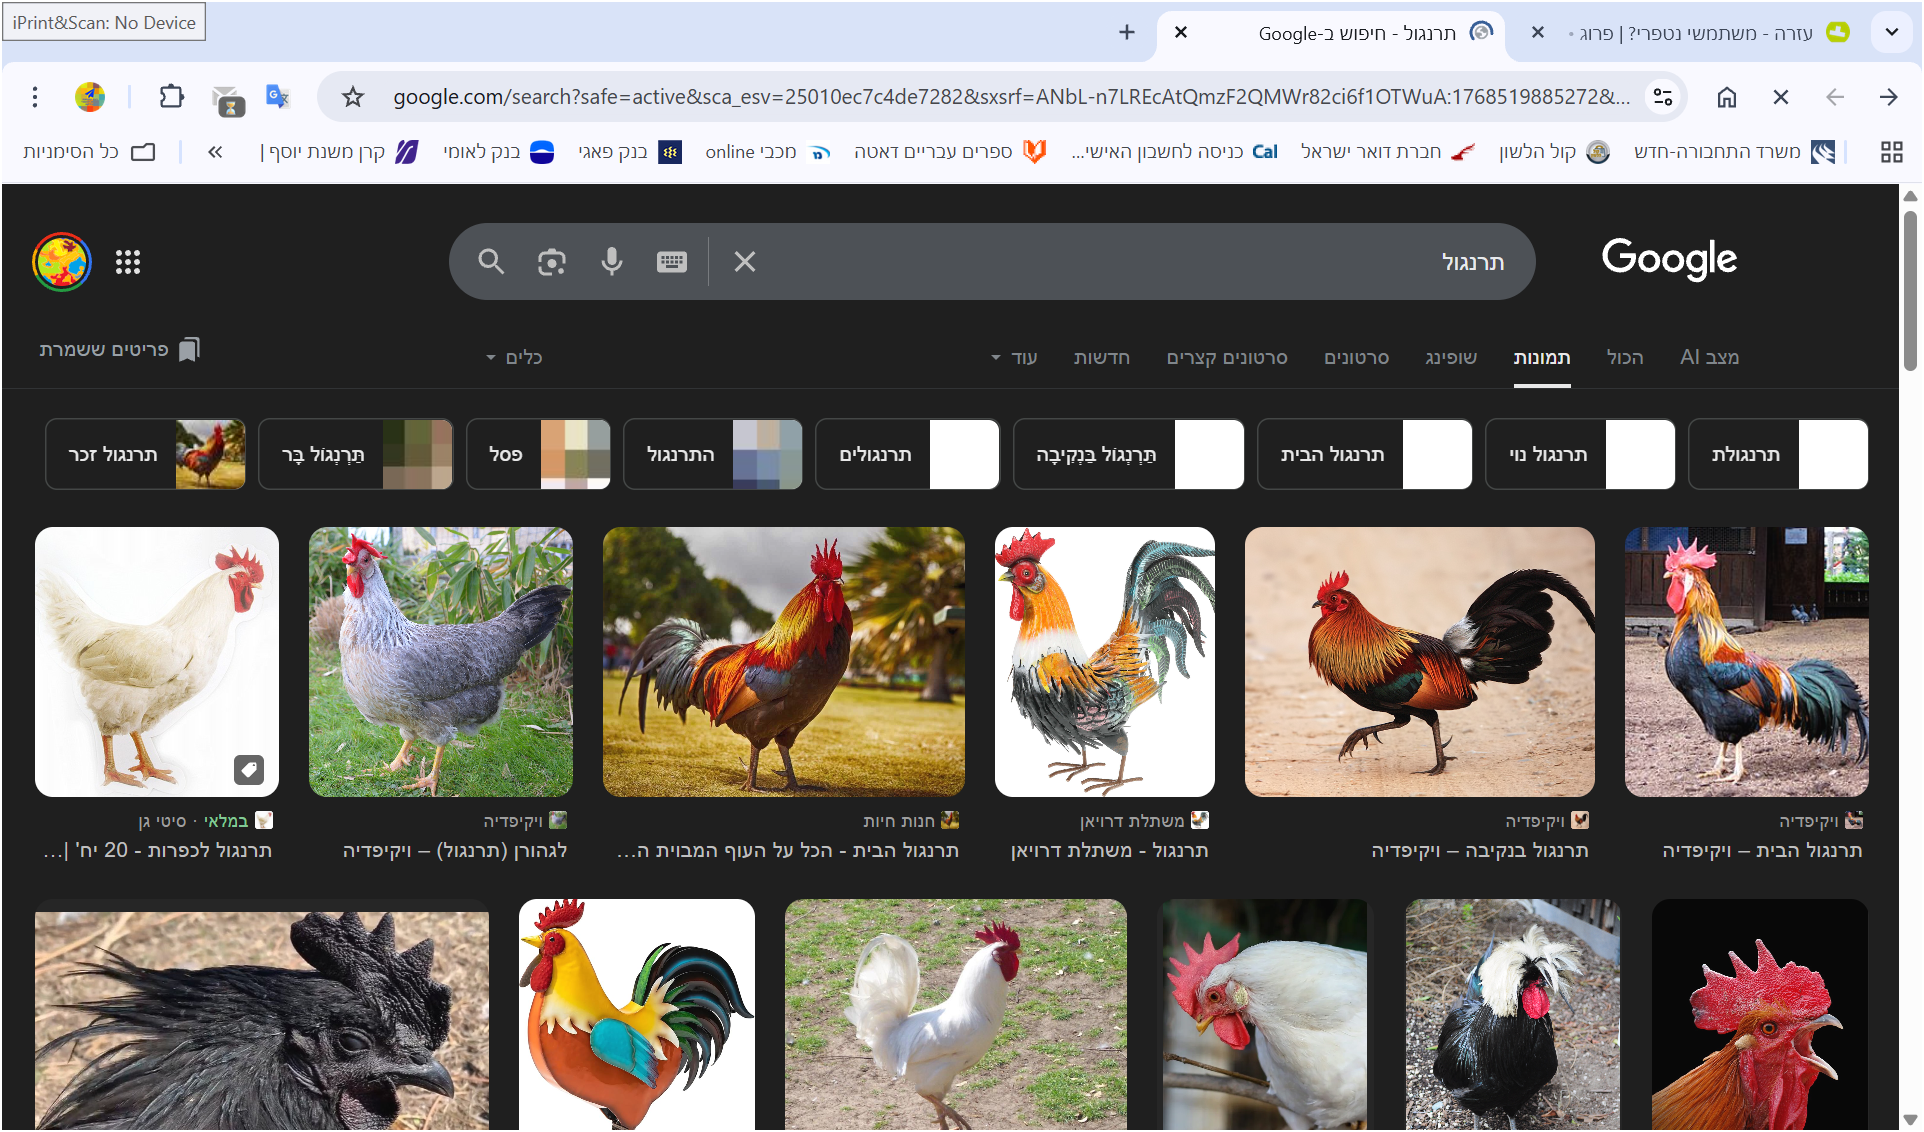Click the search by image camera icon

tap(551, 262)
